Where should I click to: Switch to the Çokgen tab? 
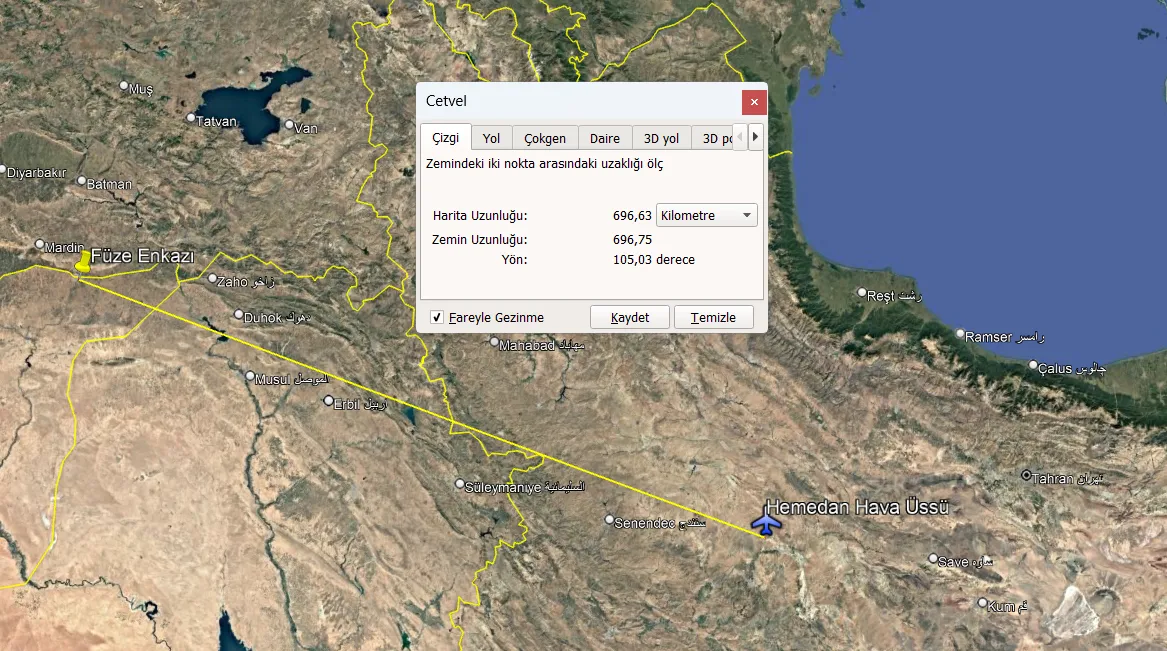click(545, 138)
